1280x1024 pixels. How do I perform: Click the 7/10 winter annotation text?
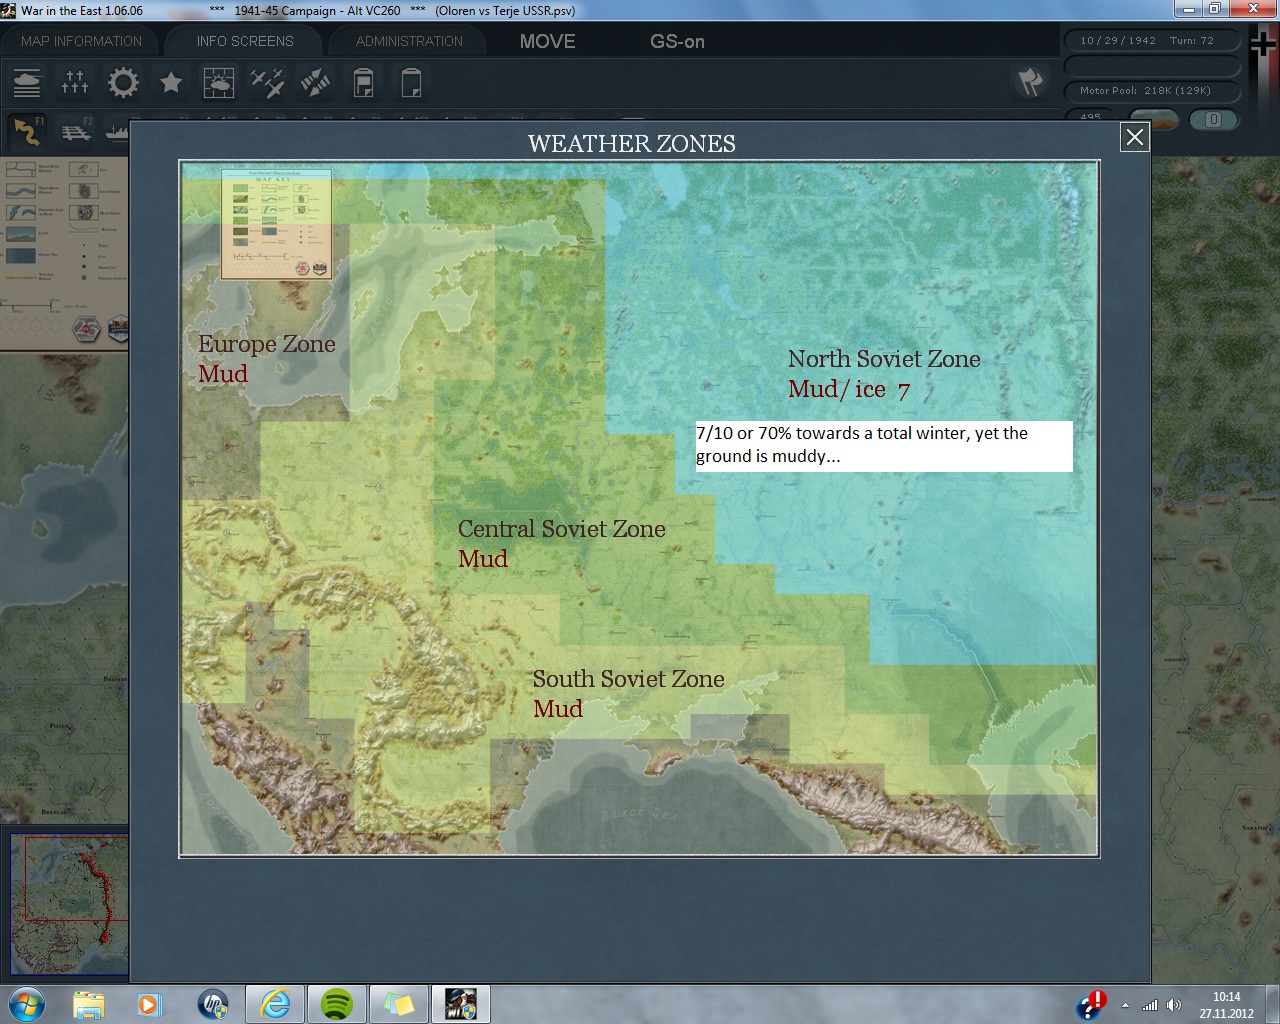[x=884, y=445]
